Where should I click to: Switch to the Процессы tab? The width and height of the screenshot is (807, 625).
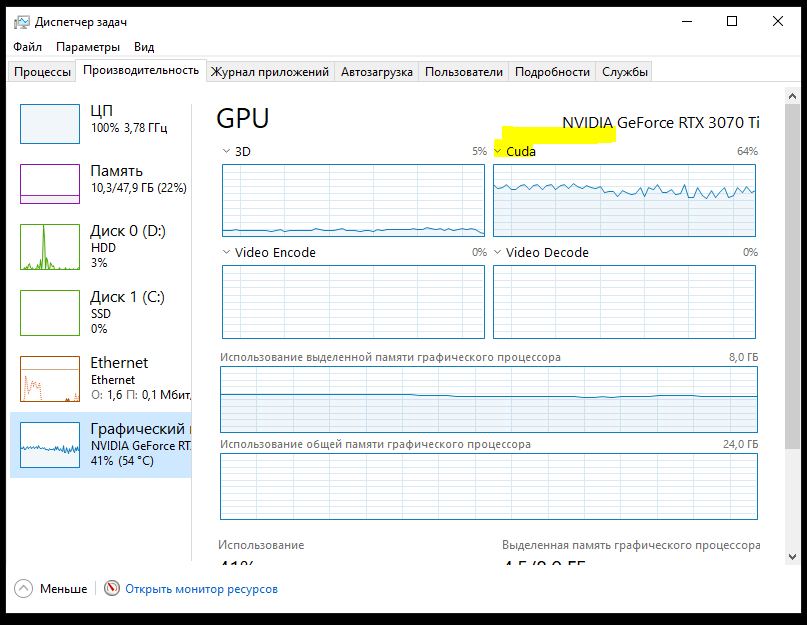42,72
